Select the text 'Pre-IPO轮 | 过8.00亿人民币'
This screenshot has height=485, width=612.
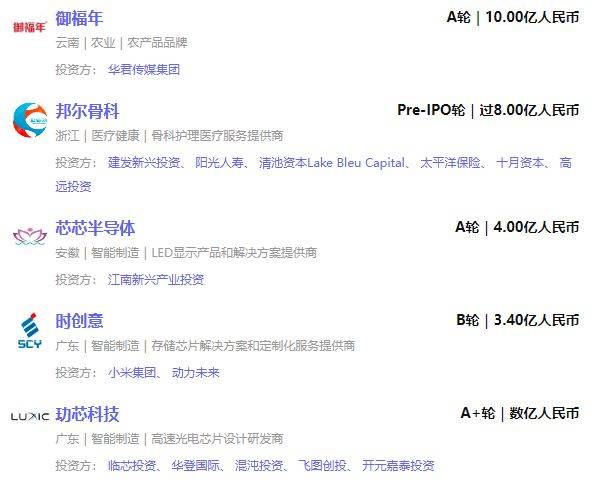488,110
